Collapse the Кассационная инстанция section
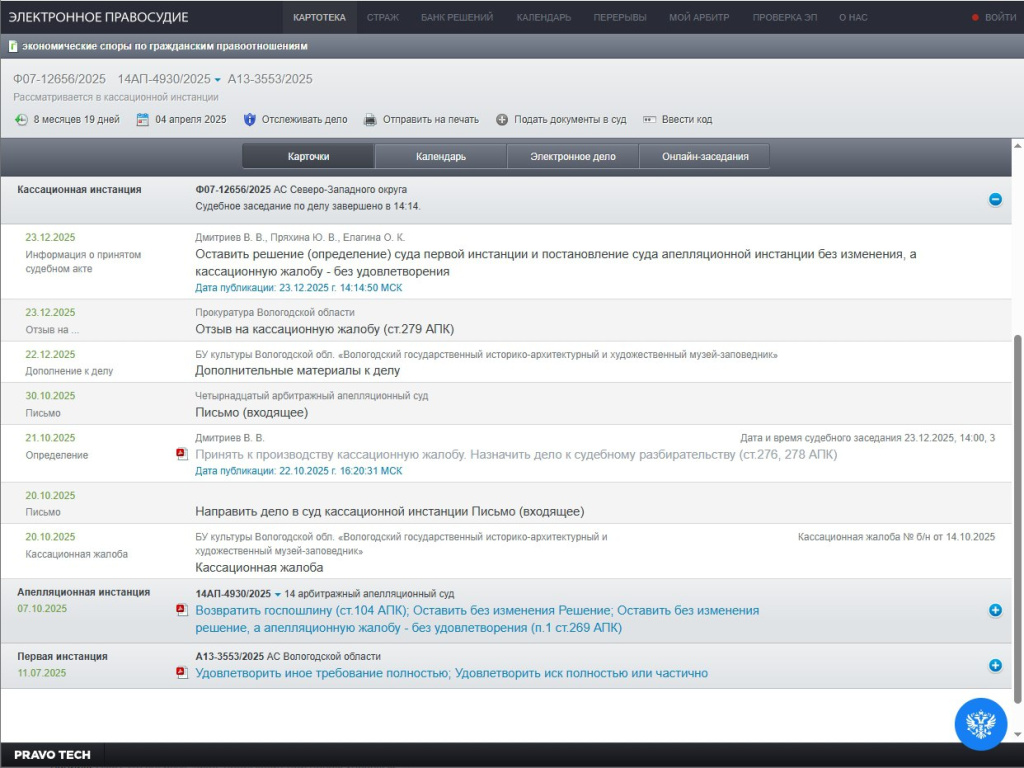The width and height of the screenshot is (1024, 768). point(995,199)
